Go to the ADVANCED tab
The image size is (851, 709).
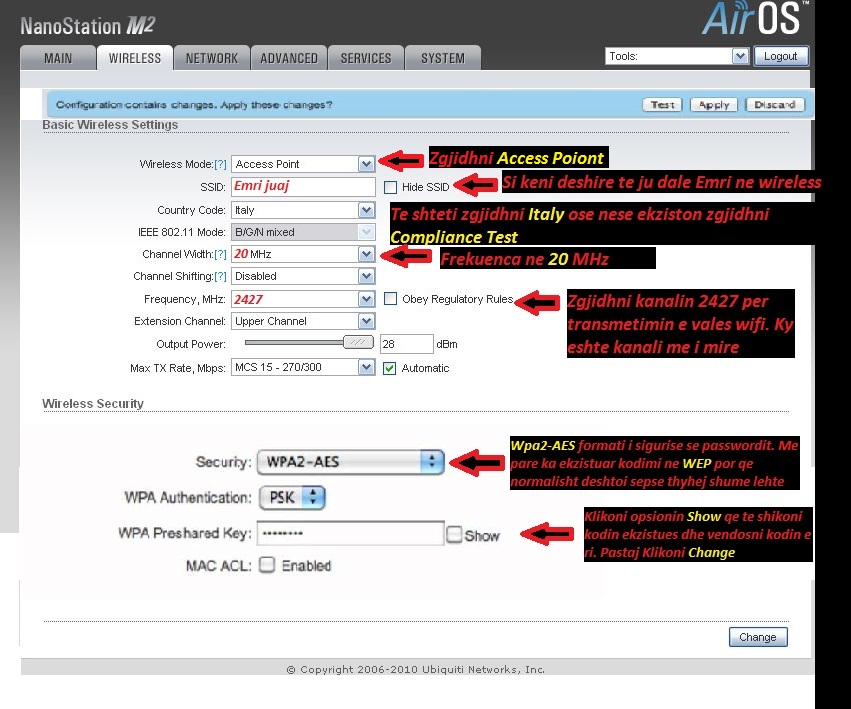(289, 58)
